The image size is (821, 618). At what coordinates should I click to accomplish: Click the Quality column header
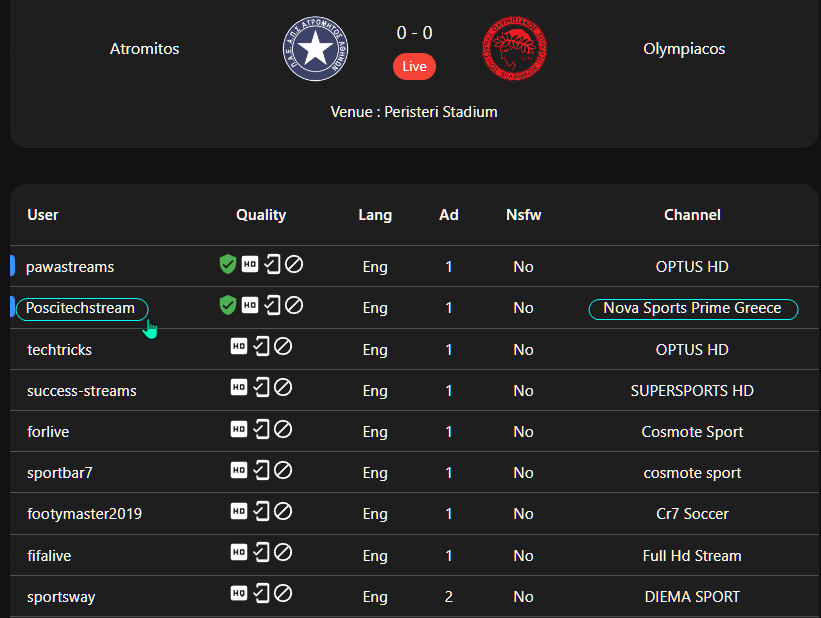[x=261, y=215]
